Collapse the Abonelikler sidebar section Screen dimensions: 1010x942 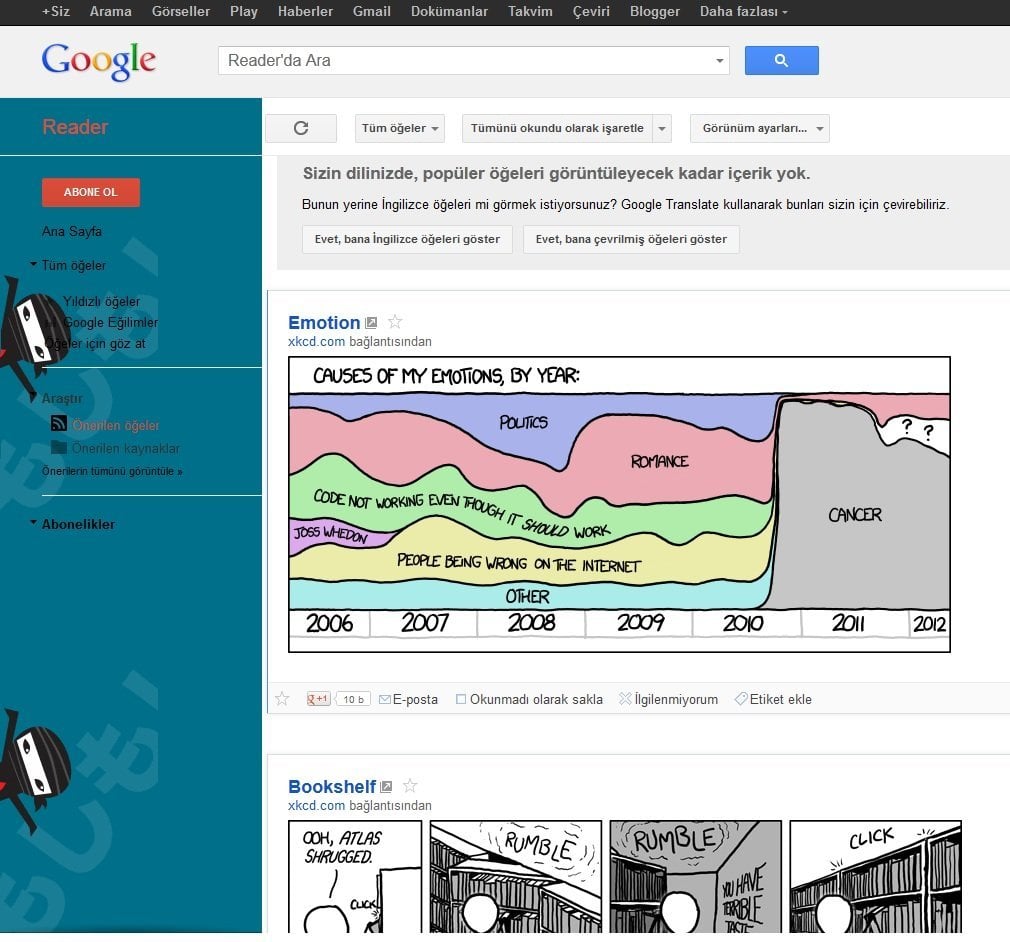pos(33,523)
